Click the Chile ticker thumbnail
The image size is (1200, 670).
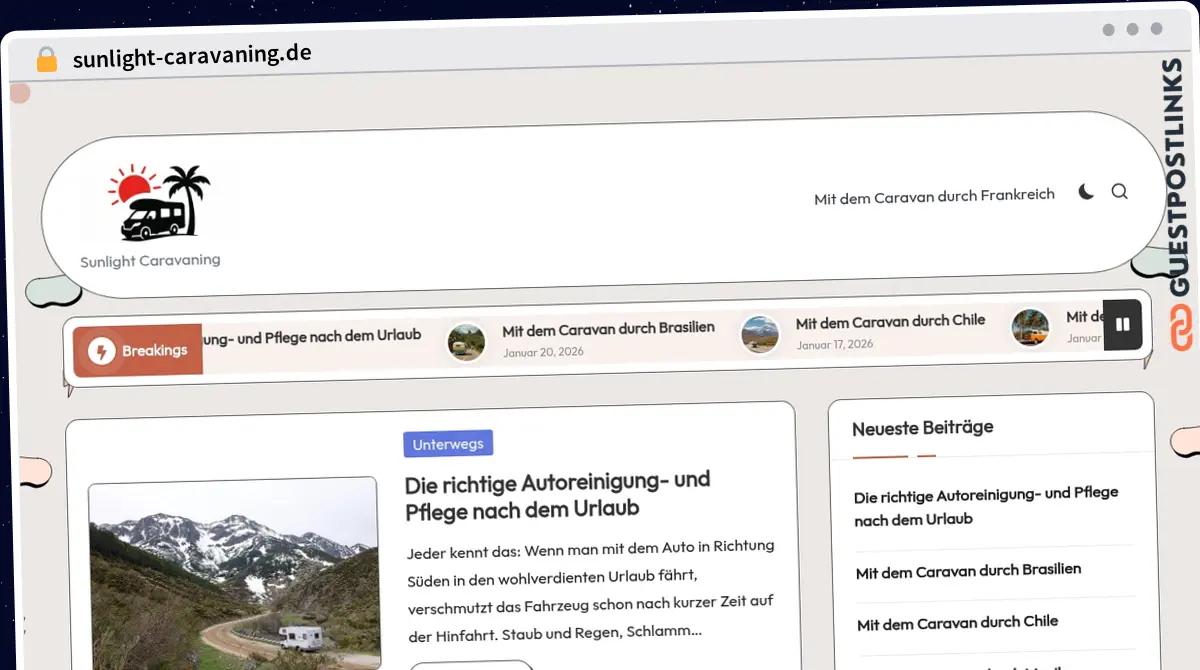point(760,334)
